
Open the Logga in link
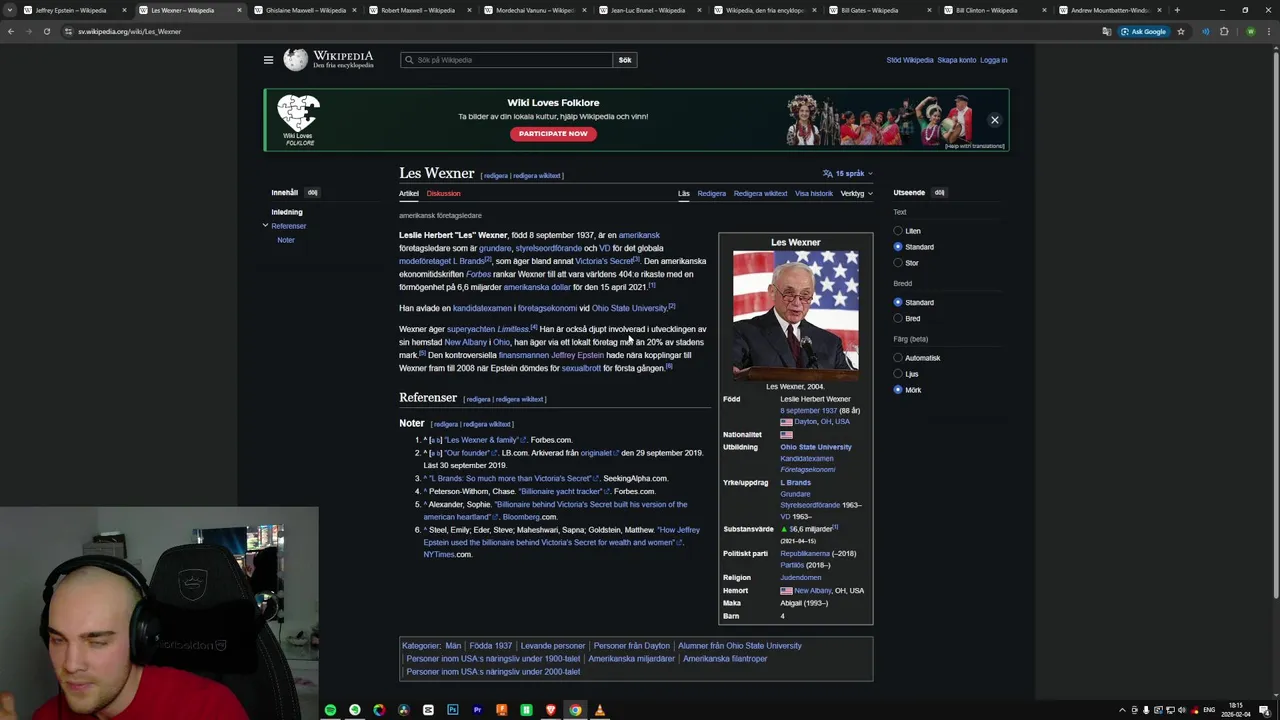[x=993, y=60]
